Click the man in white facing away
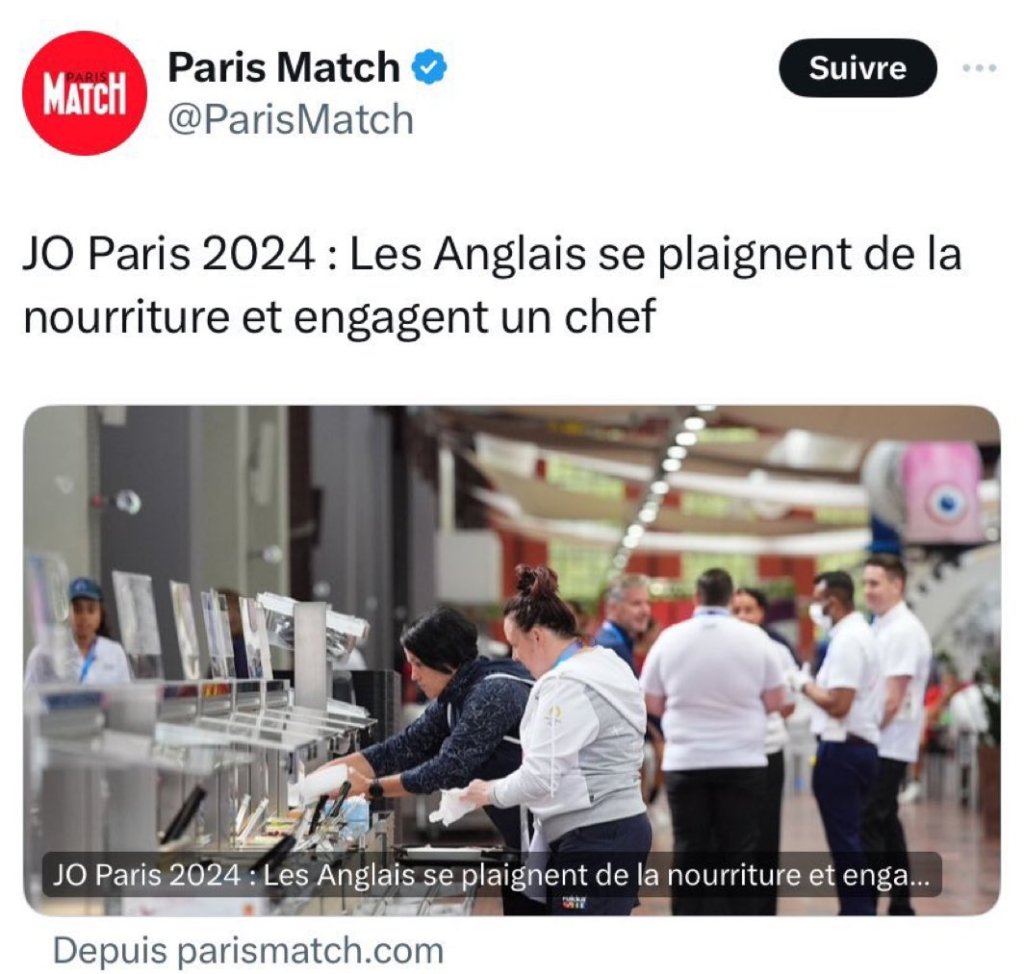Screen dimensions: 1024x974 click(x=715, y=738)
